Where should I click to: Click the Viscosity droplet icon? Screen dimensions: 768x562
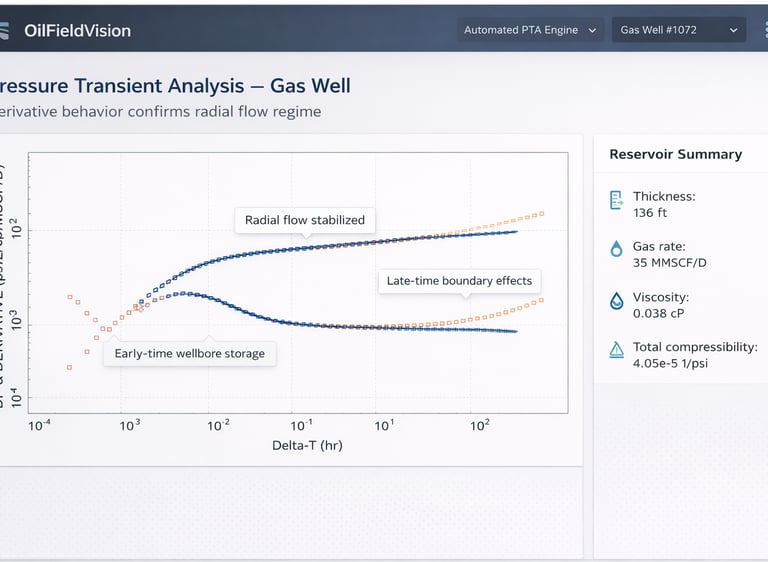tap(616, 301)
